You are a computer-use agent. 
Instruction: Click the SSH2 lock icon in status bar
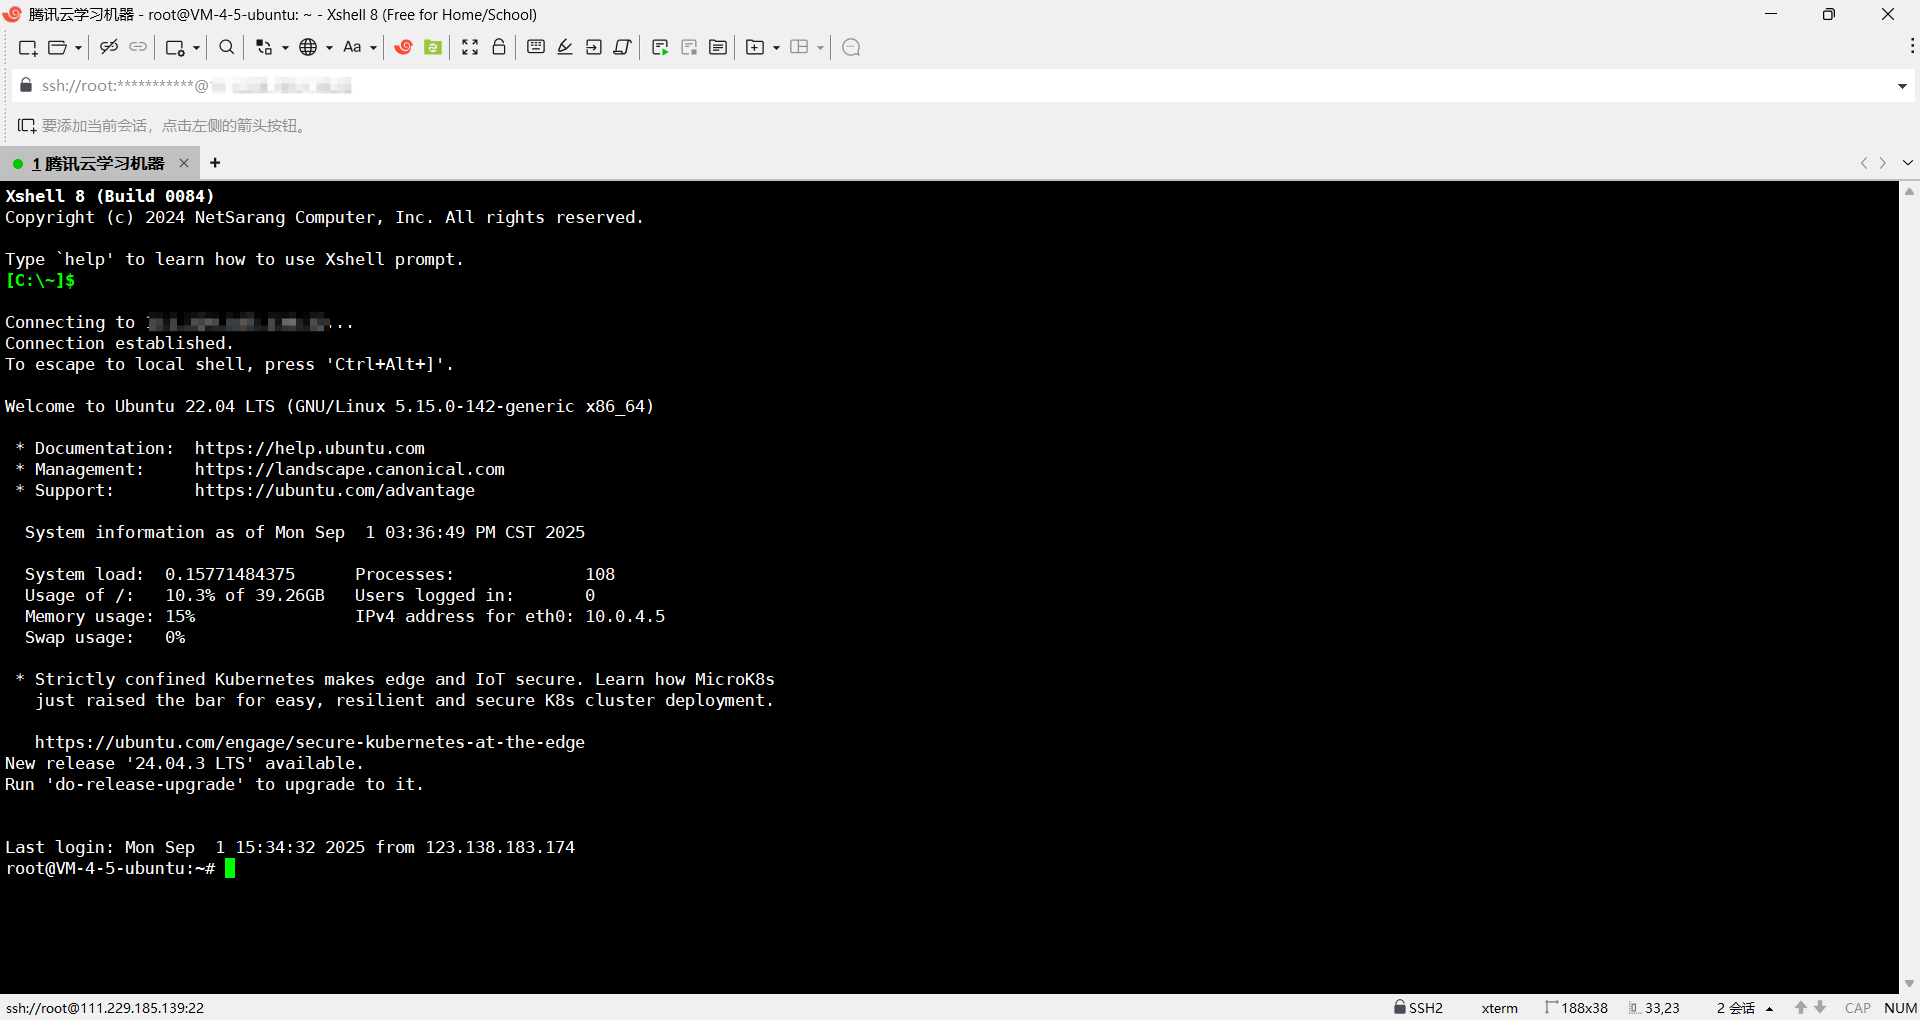[1402, 1008]
